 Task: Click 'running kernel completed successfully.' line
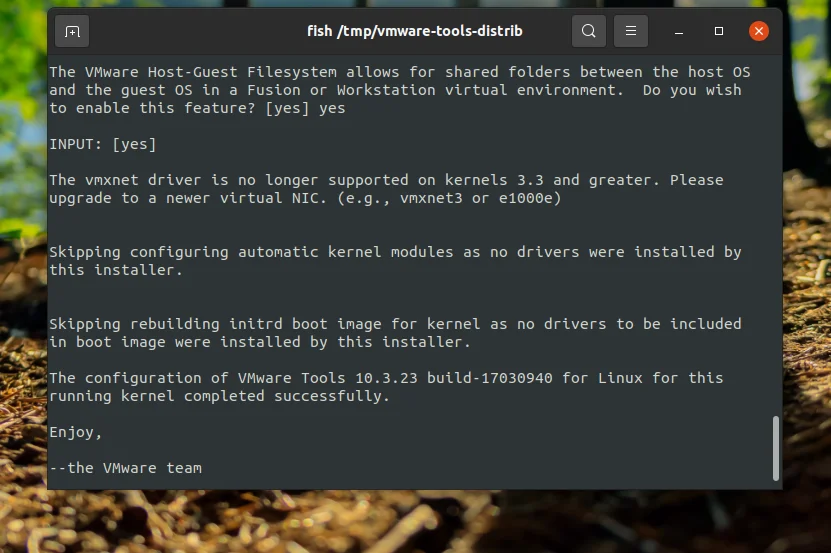[x=219, y=397]
